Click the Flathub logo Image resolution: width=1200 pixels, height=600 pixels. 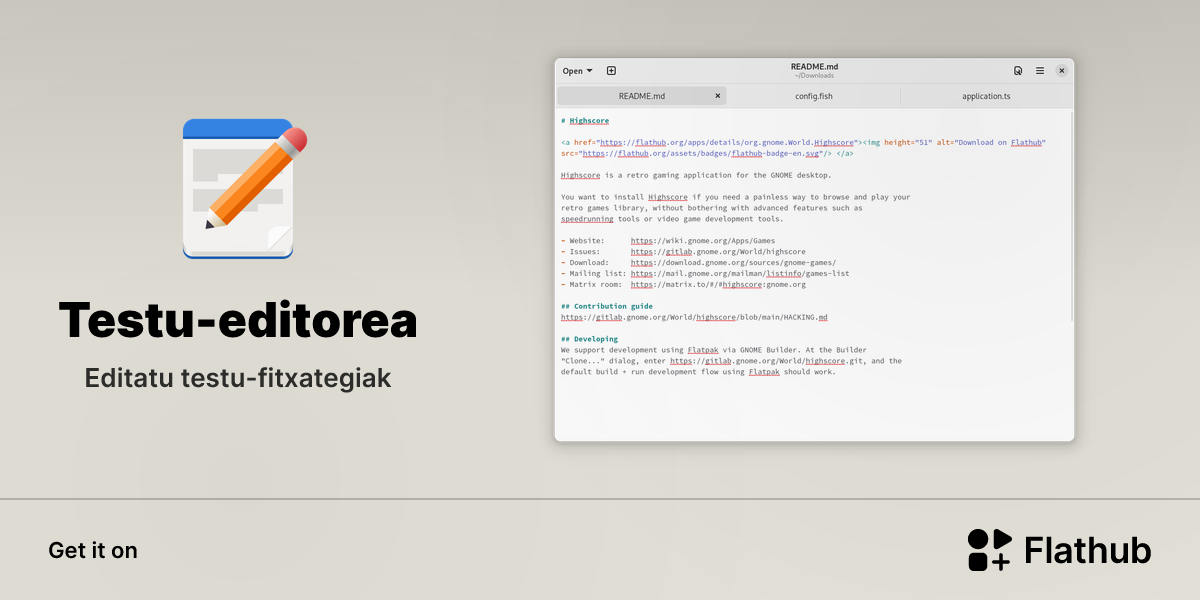(1059, 550)
